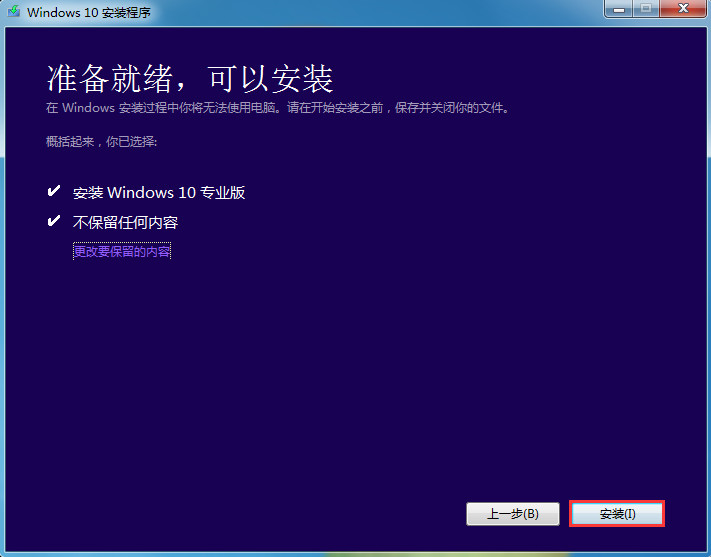Viewport: 711px width, 557px height.
Task: Click the 概括起来，你已选择 label
Action: point(102,142)
